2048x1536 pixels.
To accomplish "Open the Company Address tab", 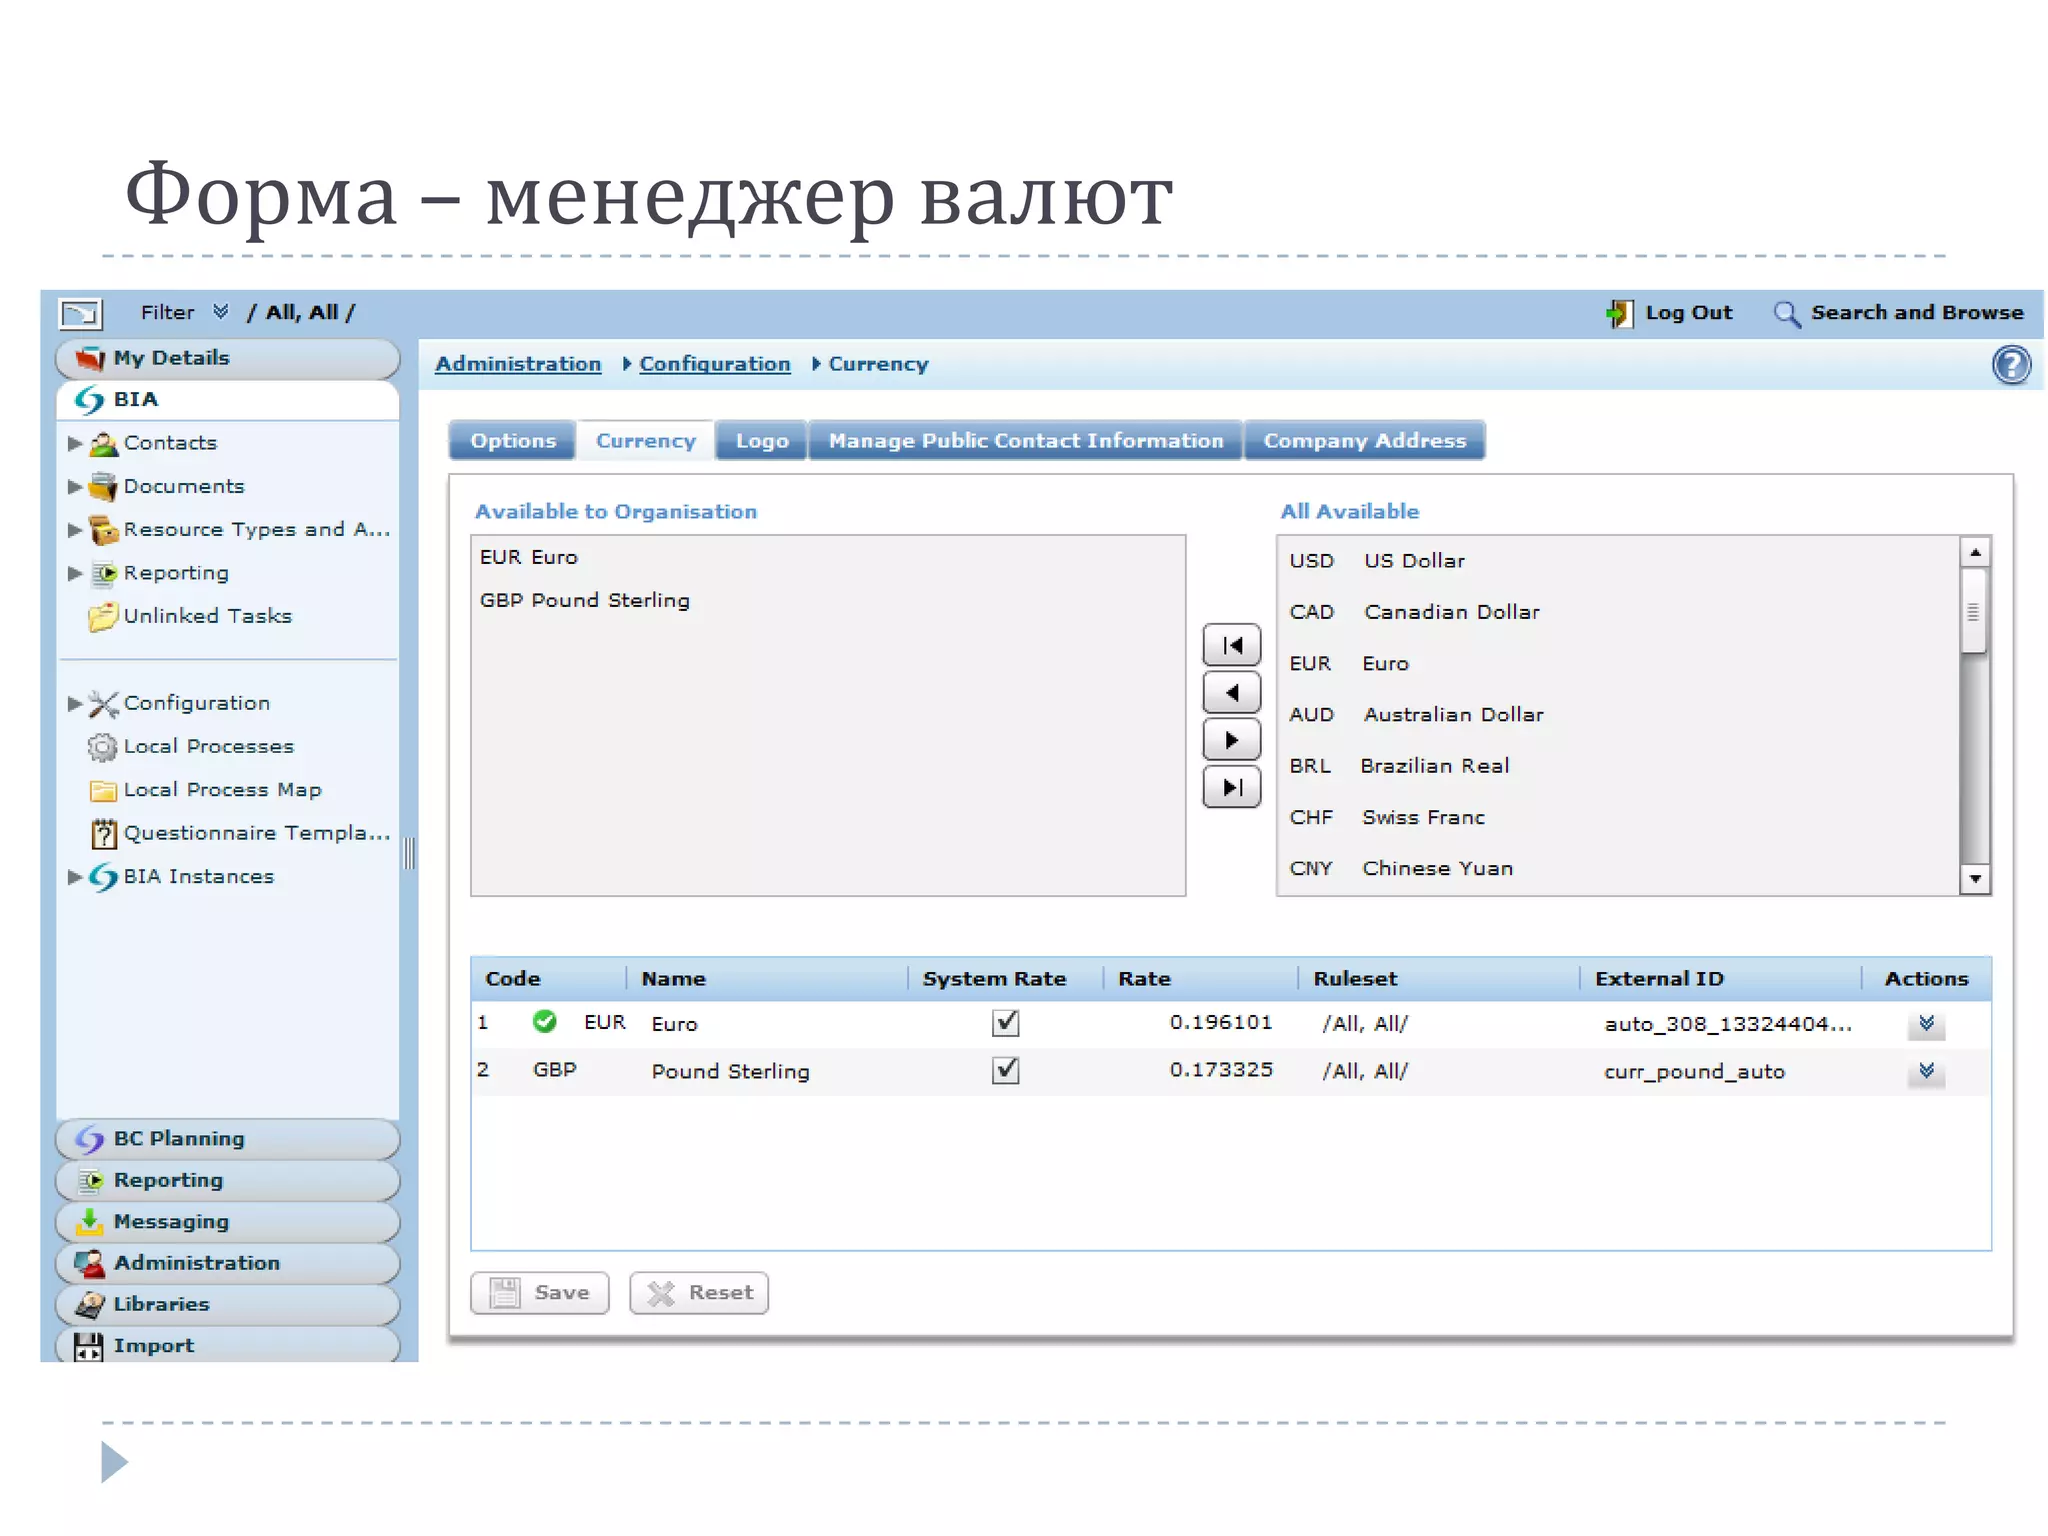I will pos(1365,441).
